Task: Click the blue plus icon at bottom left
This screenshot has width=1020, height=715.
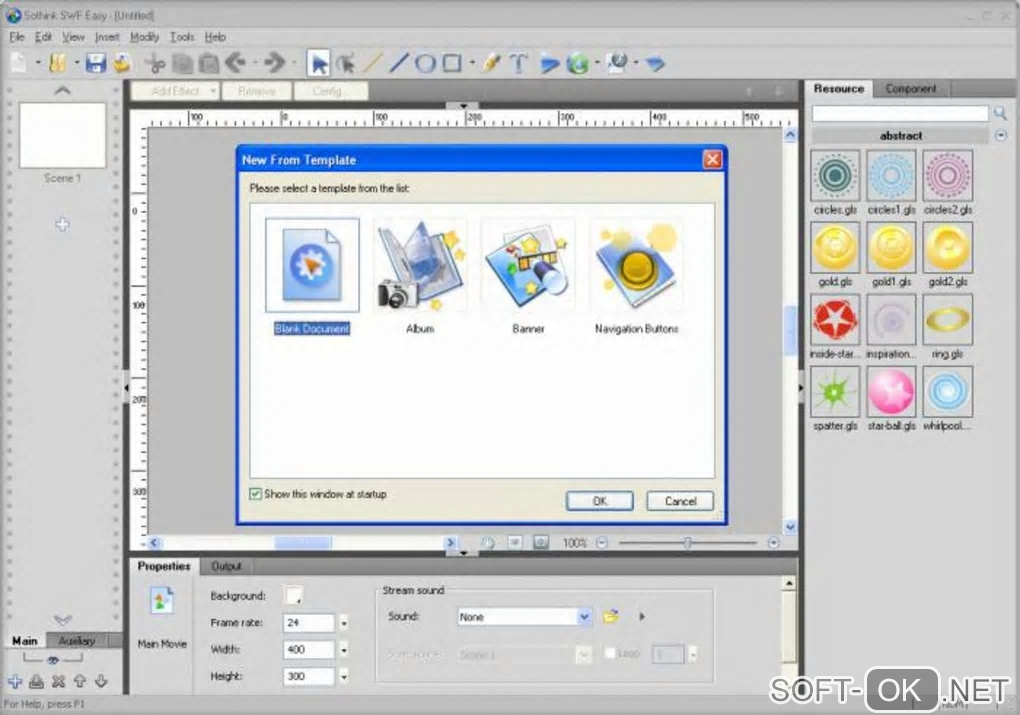Action: pyautogui.click(x=15, y=681)
